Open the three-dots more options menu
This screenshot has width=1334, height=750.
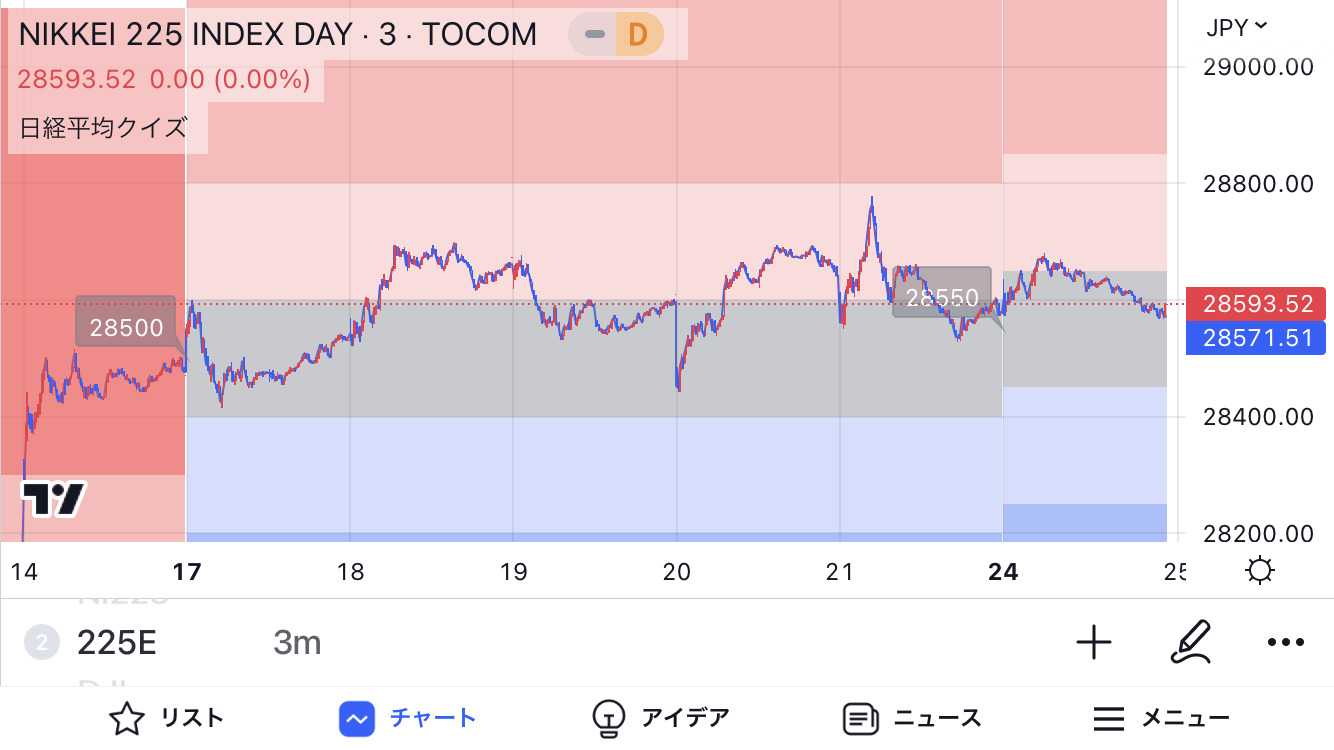(1286, 642)
